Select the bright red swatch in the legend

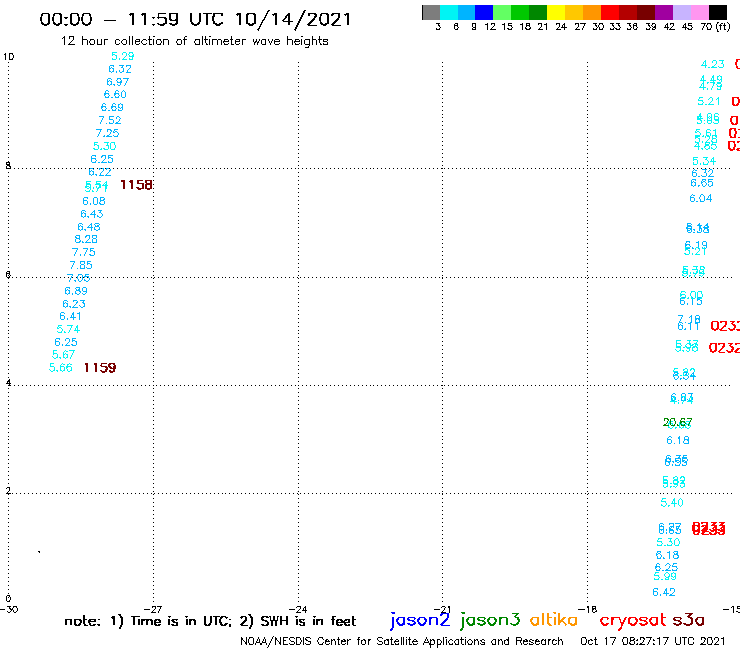point(610,12)
